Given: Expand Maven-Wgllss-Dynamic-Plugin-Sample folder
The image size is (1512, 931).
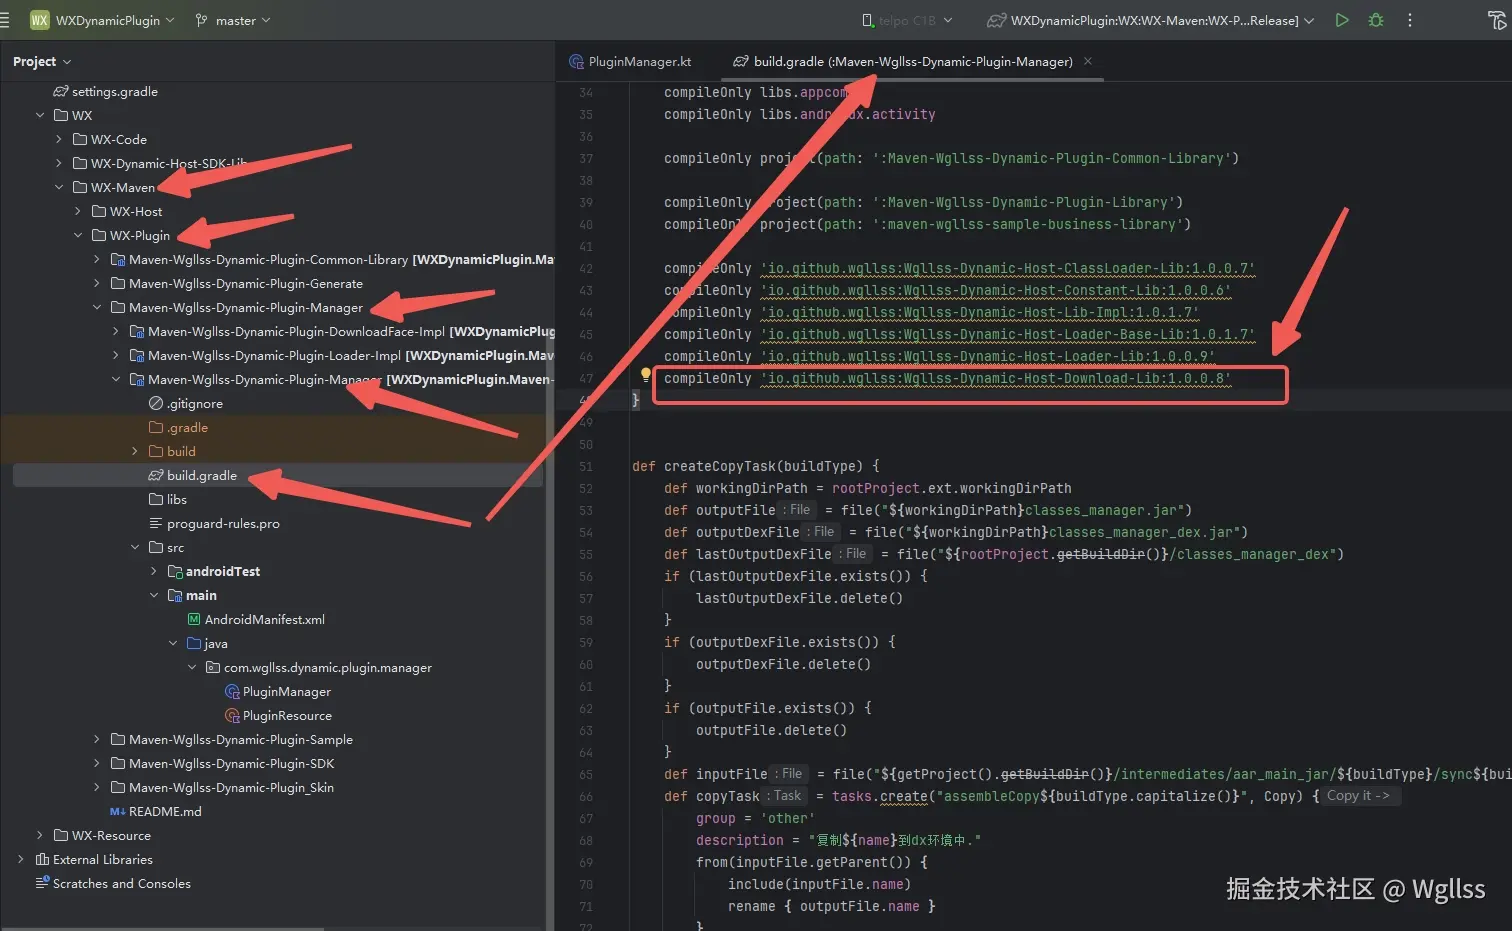Looking at the screenshot, I should tap(97, 740).
